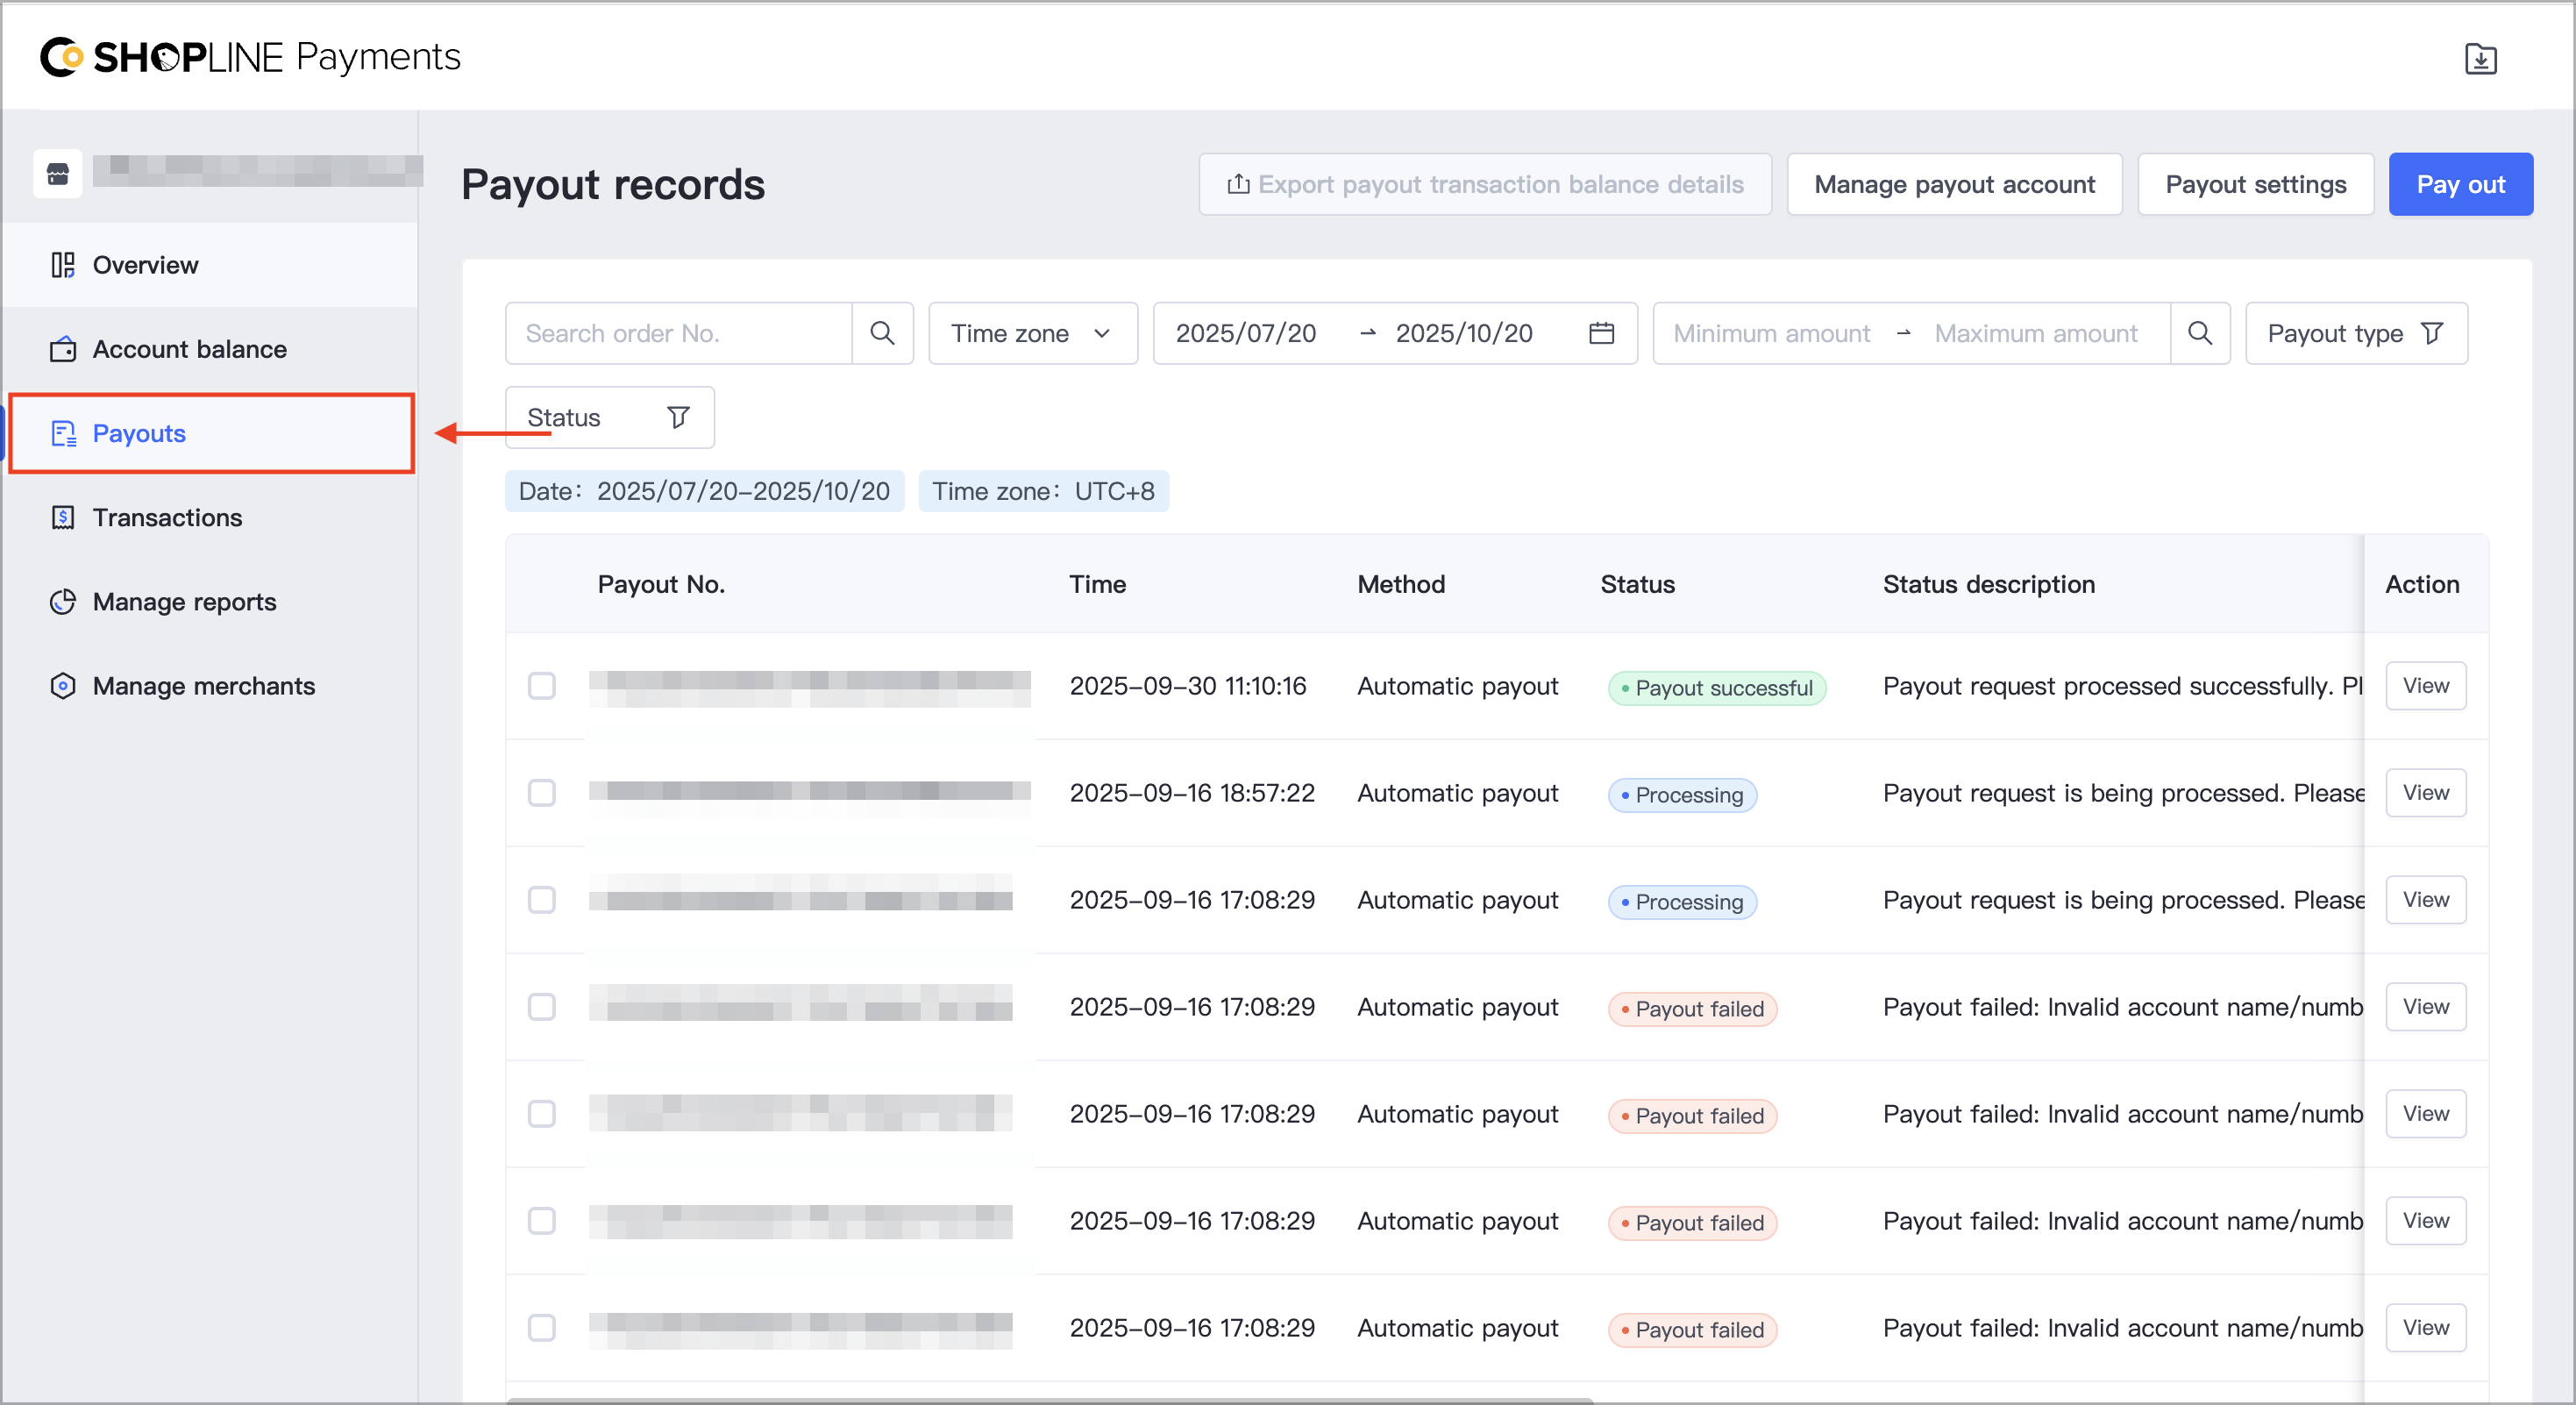Tick checkbox for 2025-09-30 11:10:16 payout
2576x1405 pixels.
(x=542, y=686)
